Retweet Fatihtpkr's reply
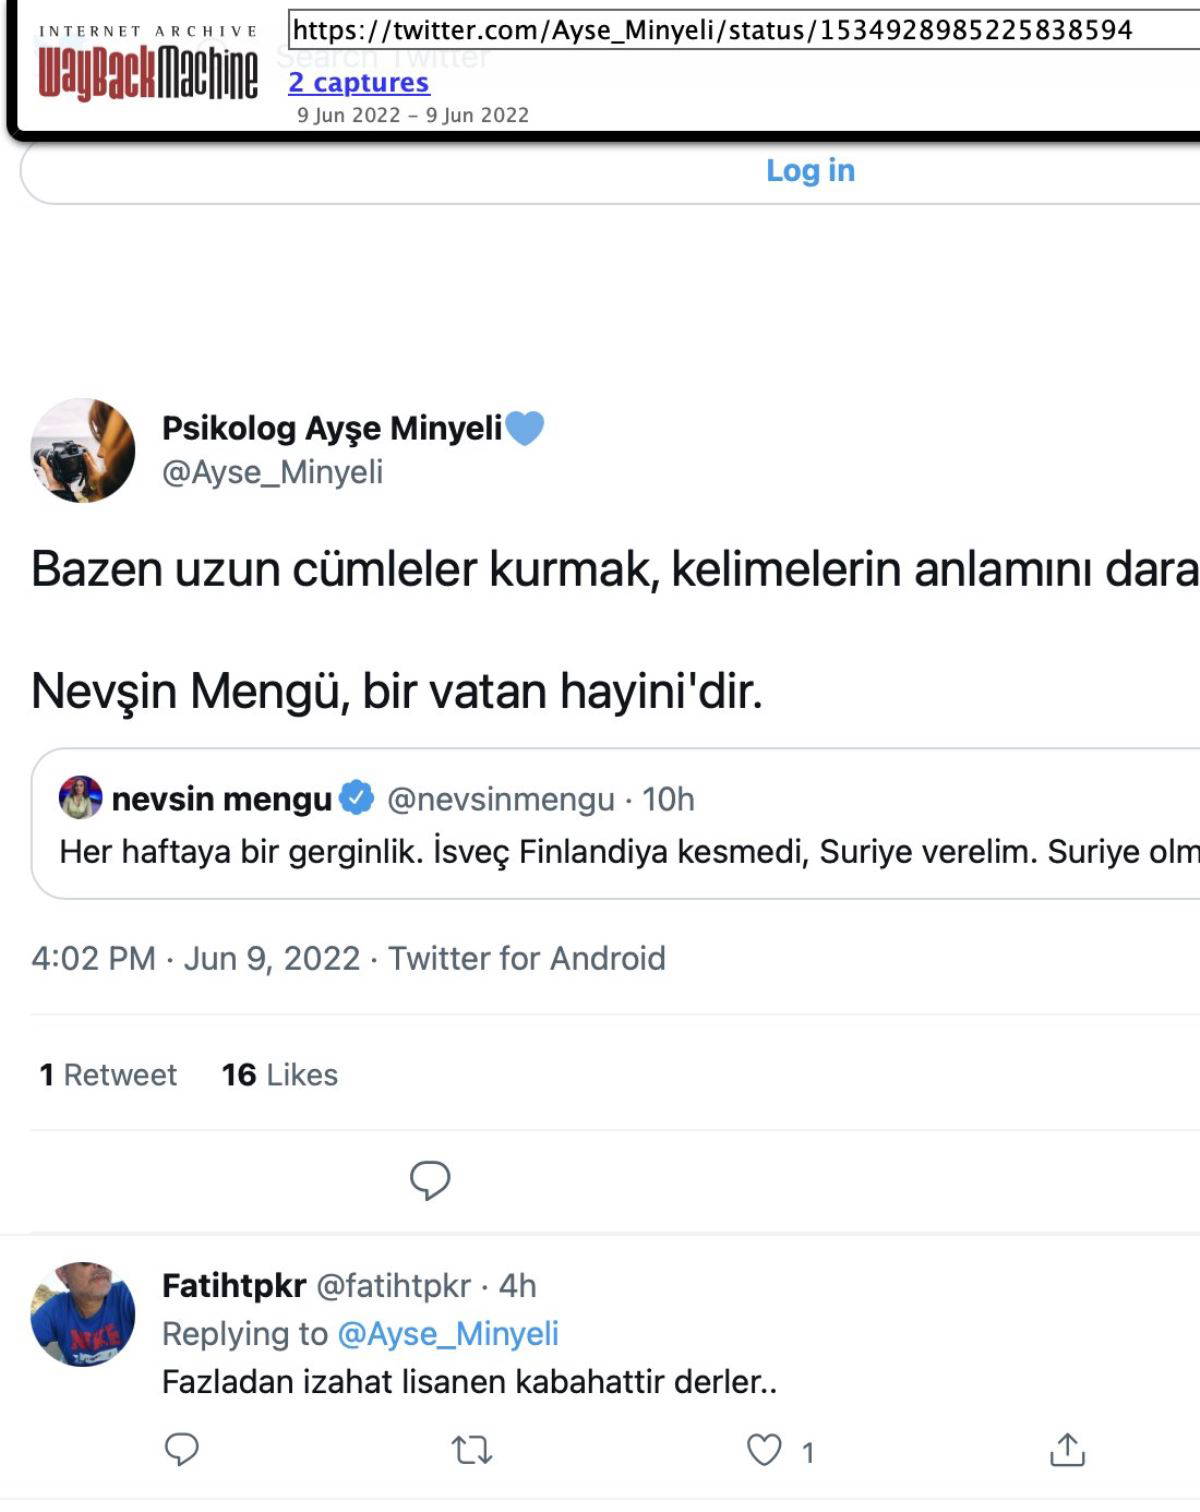Screen dimensions: 1200x1512 tap(472, 1449)
